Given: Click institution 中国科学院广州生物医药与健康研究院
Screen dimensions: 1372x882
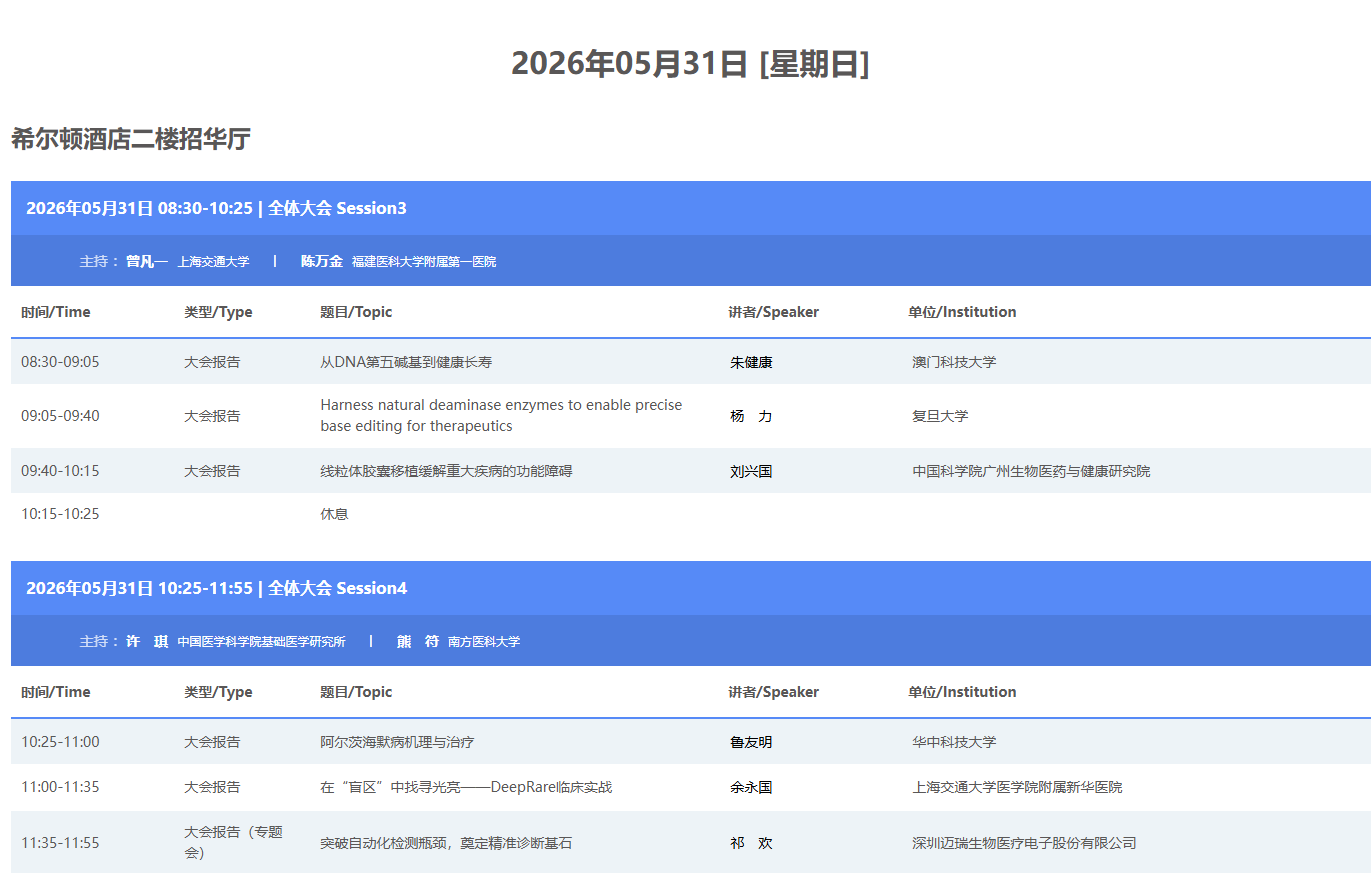Looking at the screenshot, I should point(1031,471).
